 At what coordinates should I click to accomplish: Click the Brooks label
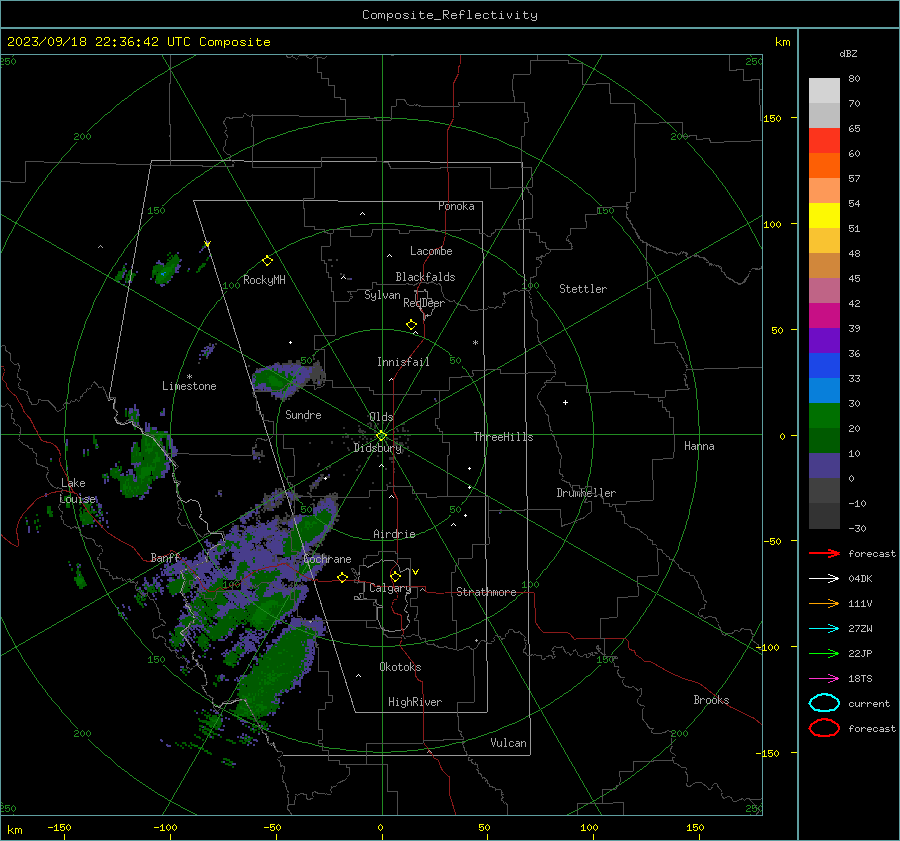click(711, 700)
